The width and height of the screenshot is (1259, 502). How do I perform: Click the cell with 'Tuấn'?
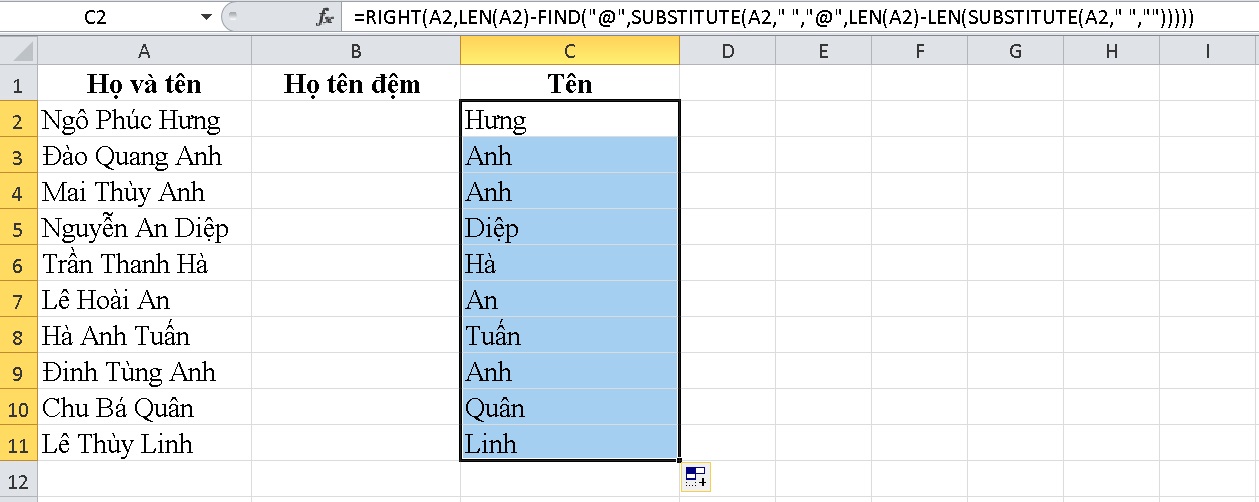(x=569, y=336)
